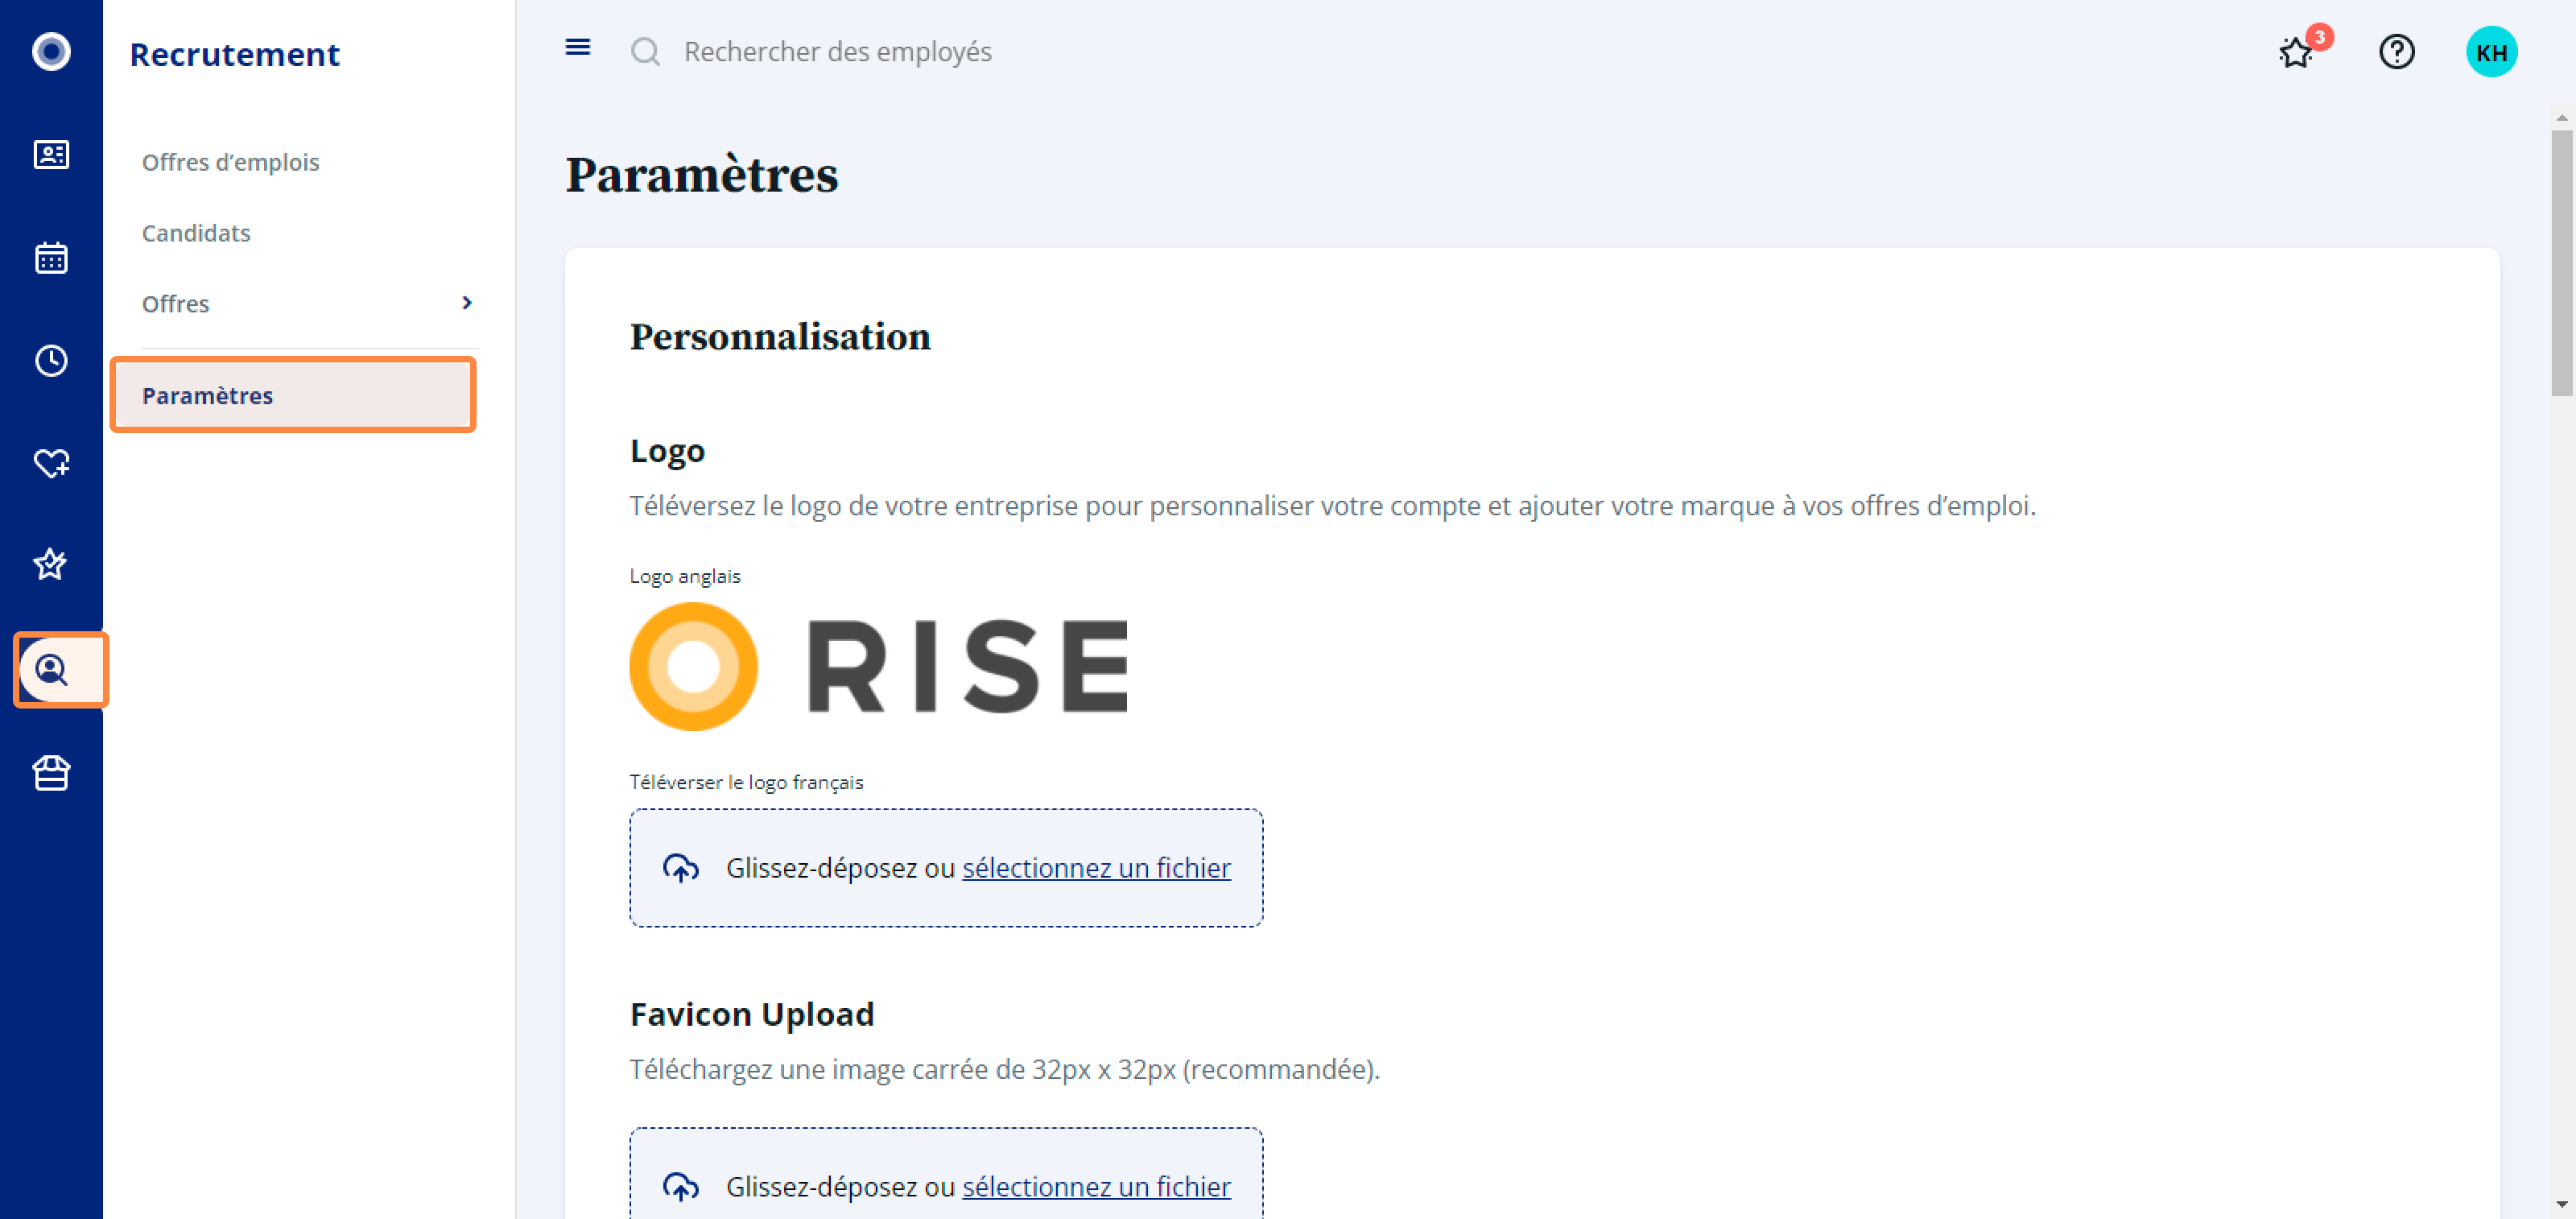Click the Rechercher des employés search field
Screen dimensions: 2576x1219
[x=837, y=52]
